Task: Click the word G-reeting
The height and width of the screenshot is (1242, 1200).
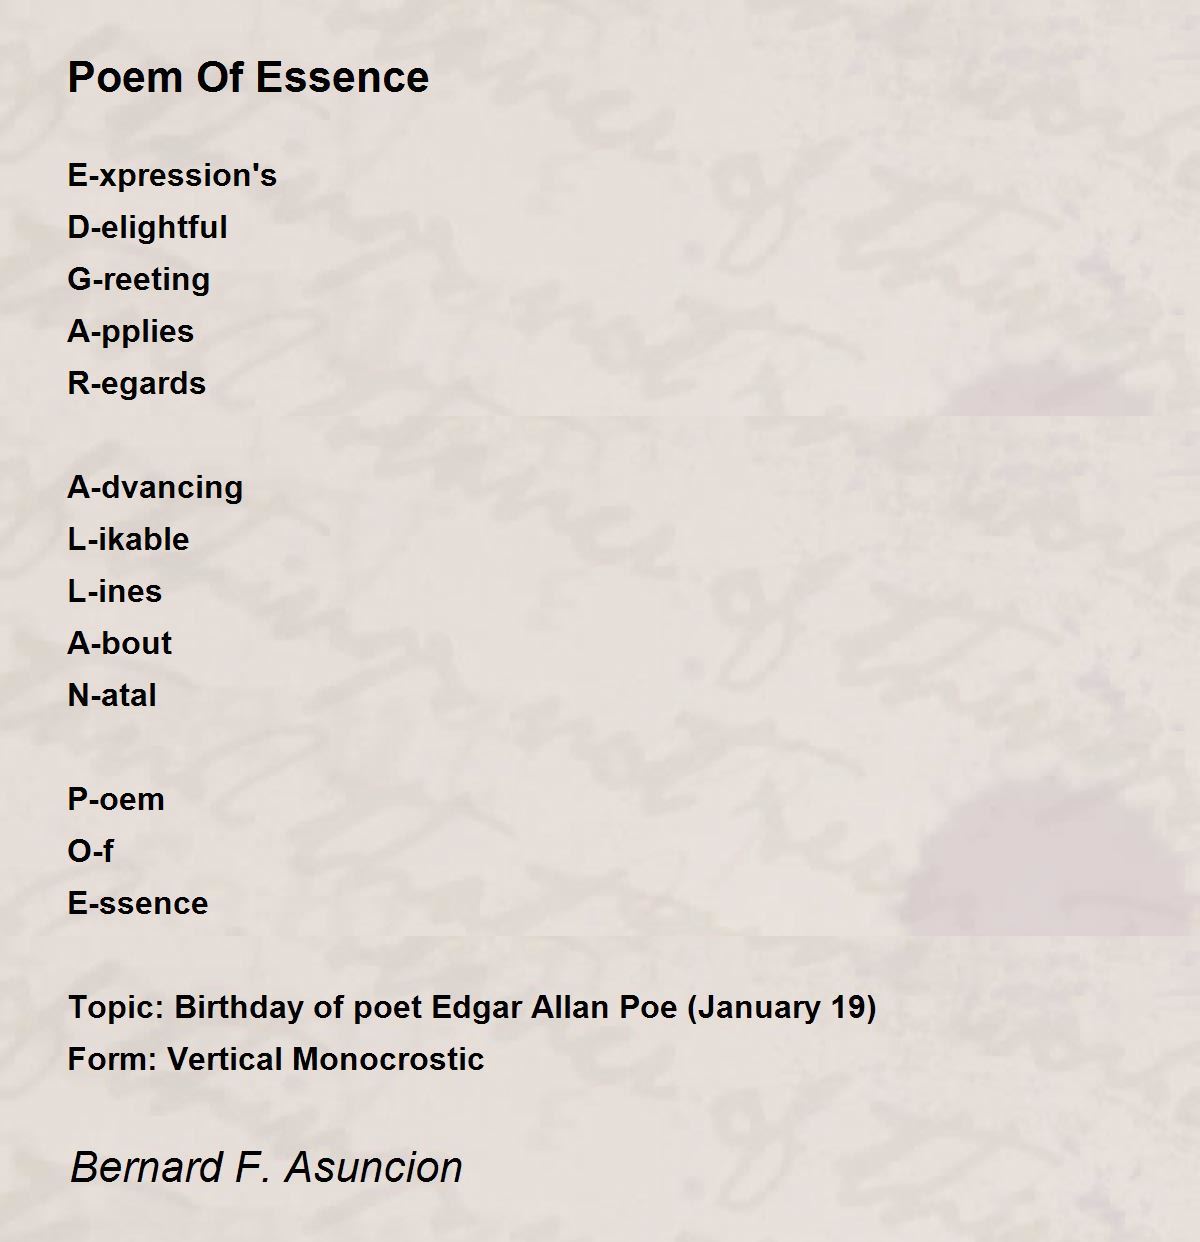Action: [139, 280]
